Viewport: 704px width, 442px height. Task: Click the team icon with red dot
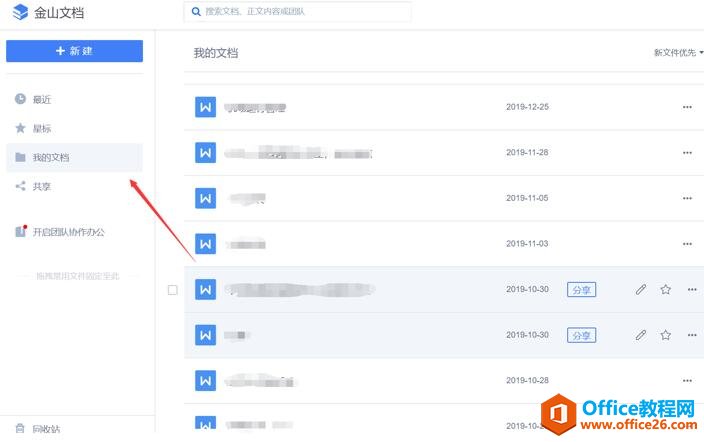21,231
